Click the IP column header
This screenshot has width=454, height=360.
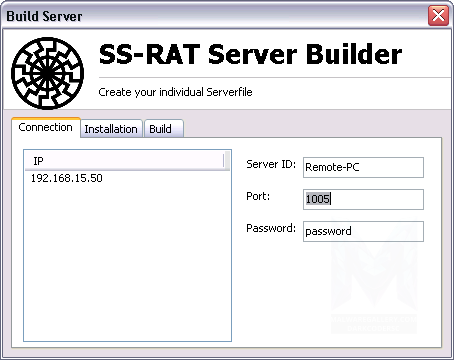[x=124, y=161]
